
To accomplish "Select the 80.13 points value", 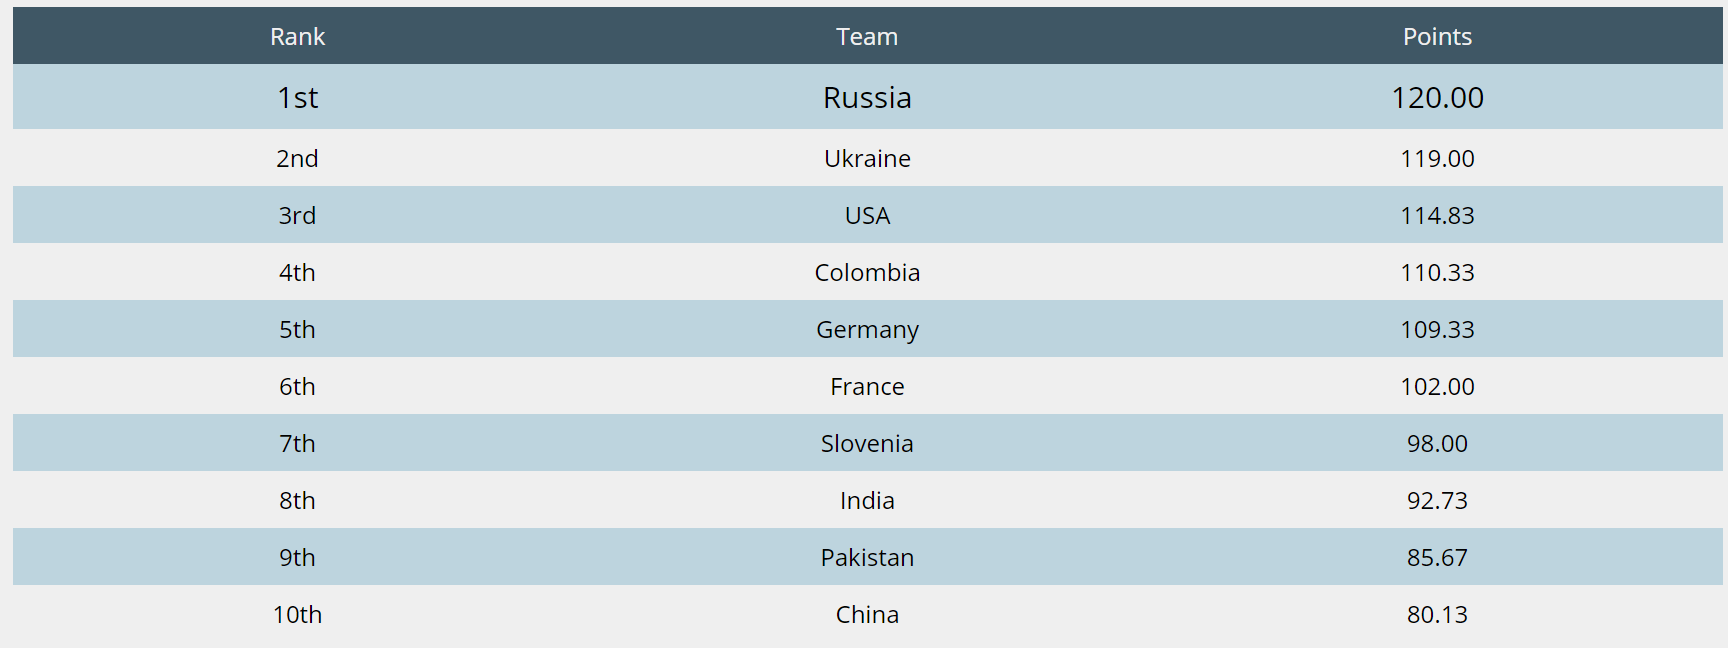I will (x=1437, y=614).
